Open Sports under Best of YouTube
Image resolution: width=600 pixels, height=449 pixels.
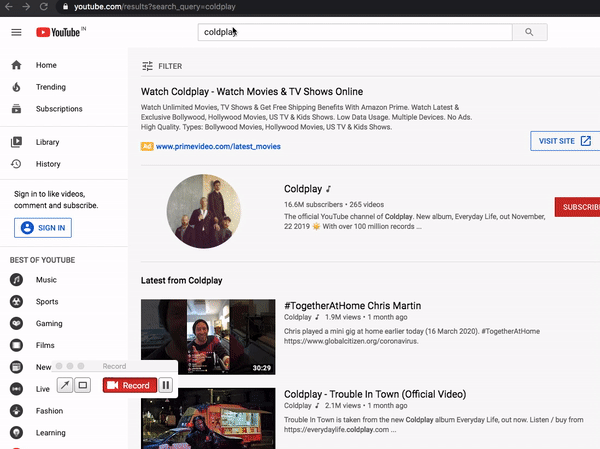click(47, 302)
